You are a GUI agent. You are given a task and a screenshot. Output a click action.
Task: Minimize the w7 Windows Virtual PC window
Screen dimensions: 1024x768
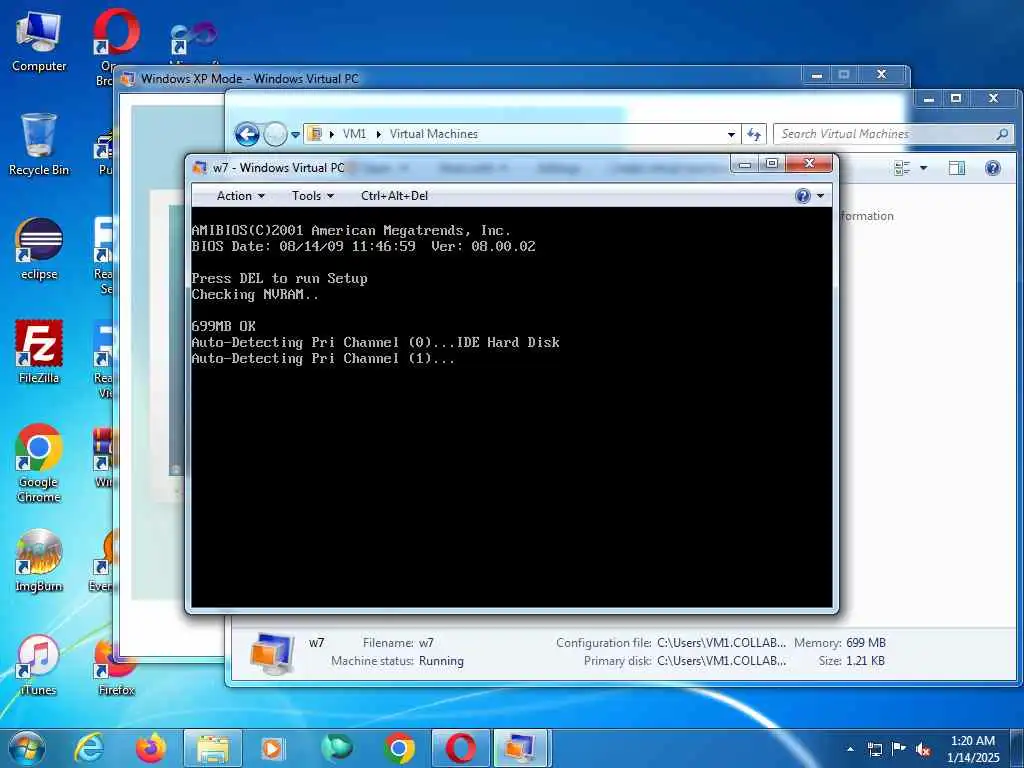click(x=744, y=164)
